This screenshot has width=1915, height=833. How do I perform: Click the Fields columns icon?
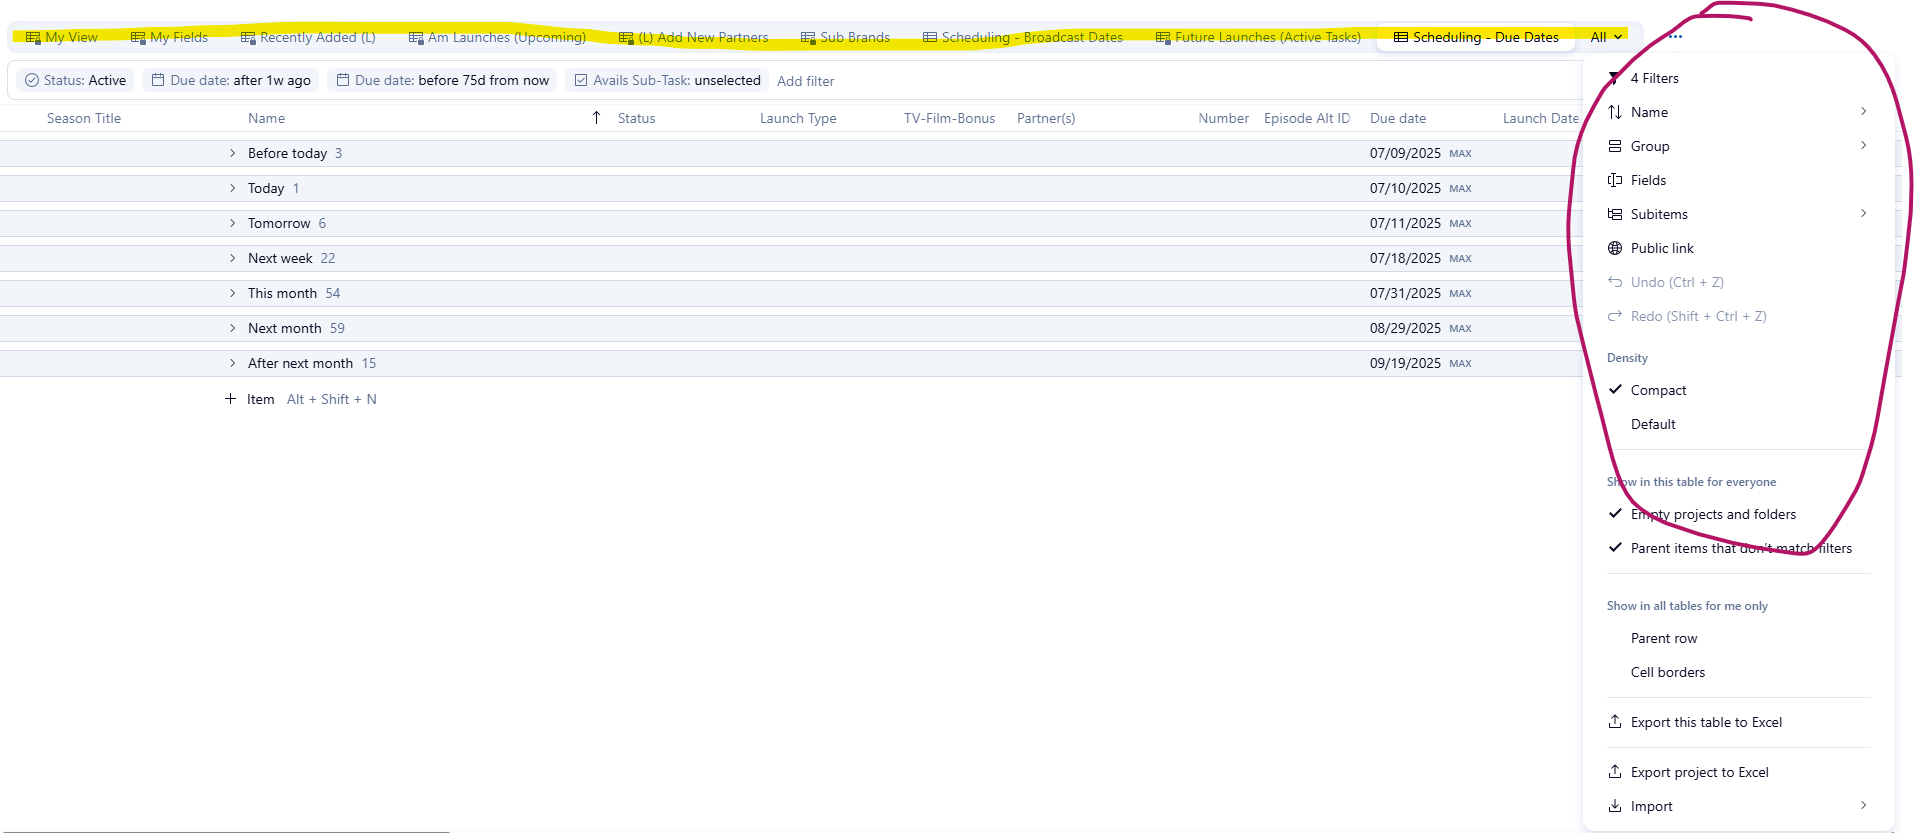pos(1615,180)
